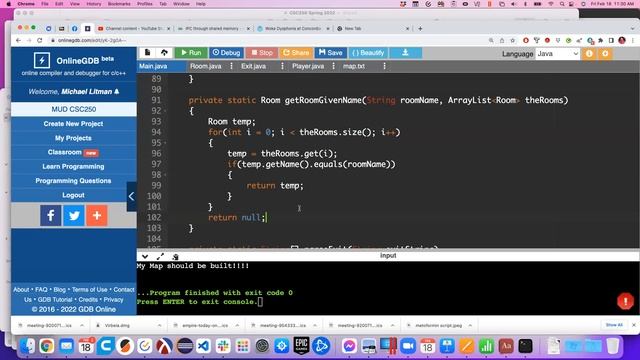The width and height of the screenshot is (640, 360).
Task: Open MUD CSC250 project
Action: click(x=74, y=109)
